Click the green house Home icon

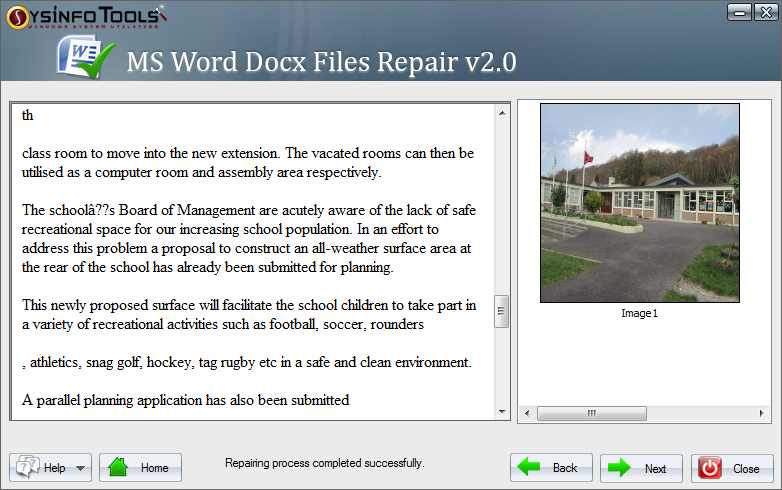pyautogui.click(x=118, y=468)
